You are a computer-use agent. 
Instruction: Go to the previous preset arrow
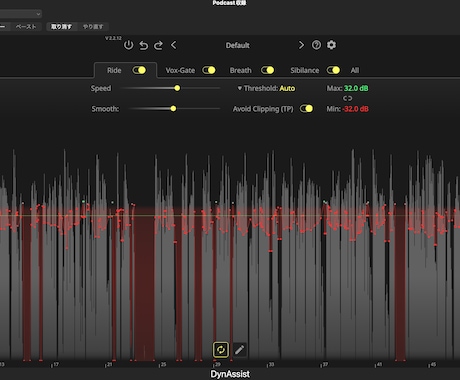[x=174, y=45]
